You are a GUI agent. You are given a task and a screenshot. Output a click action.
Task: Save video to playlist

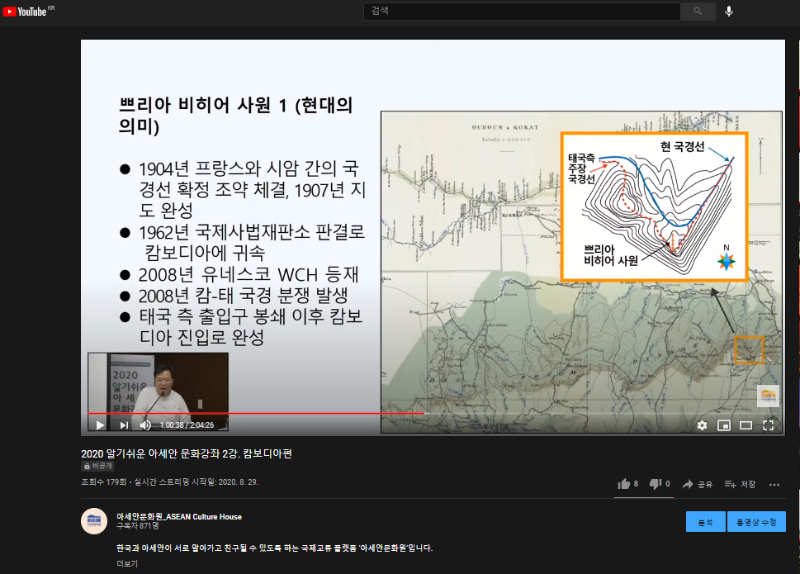(740, 484)
